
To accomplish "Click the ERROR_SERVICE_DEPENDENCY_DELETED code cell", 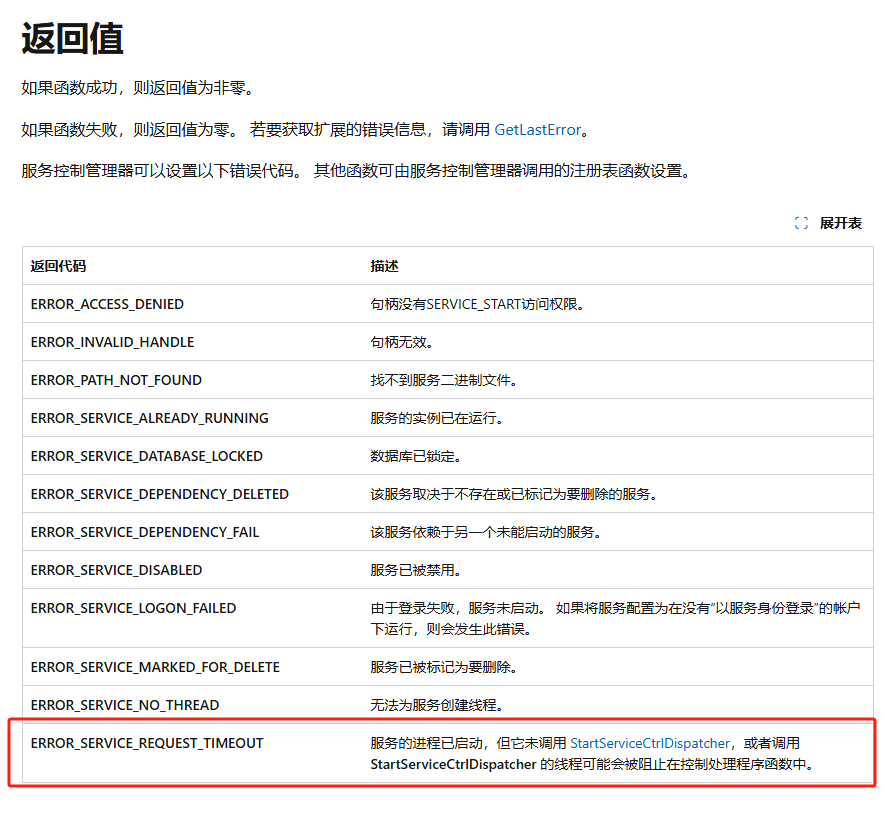I will pyautogui.click(x=159, y=494).
